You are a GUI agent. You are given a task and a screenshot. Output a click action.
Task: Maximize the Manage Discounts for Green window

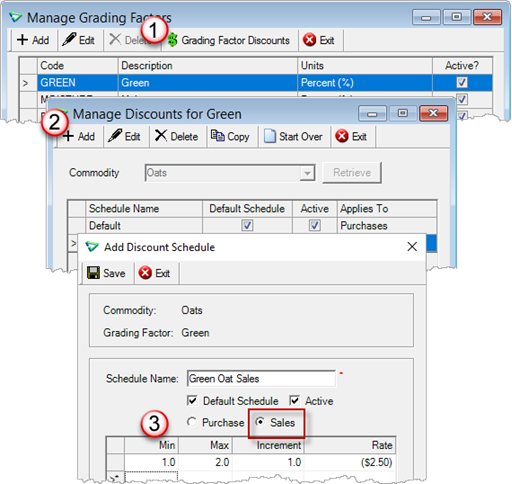pyautogui.click(x=403, y=114)
